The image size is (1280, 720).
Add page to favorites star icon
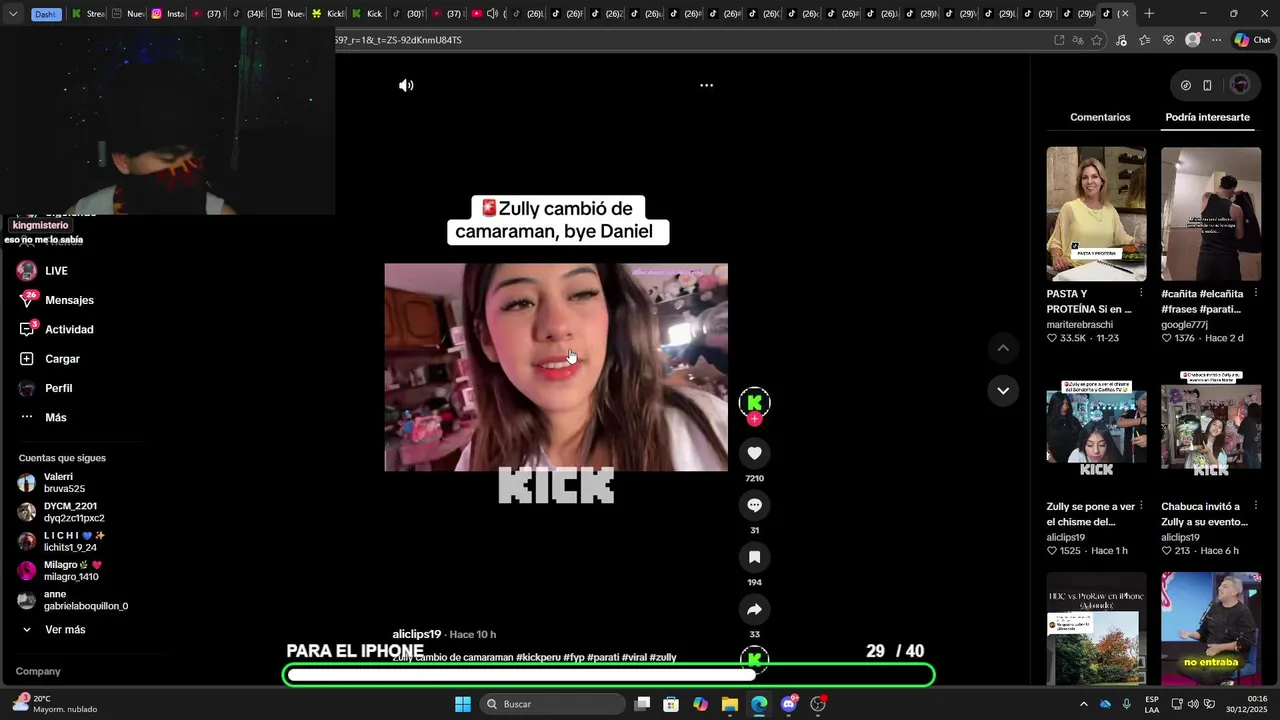[x=1097, y=40]
